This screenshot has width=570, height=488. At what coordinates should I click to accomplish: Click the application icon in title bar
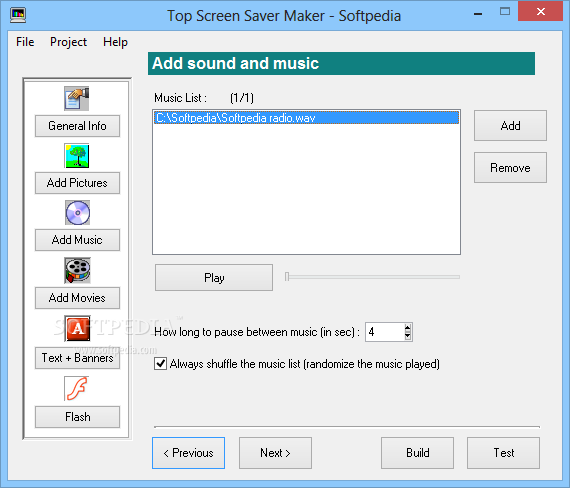[x=18, y=15]
